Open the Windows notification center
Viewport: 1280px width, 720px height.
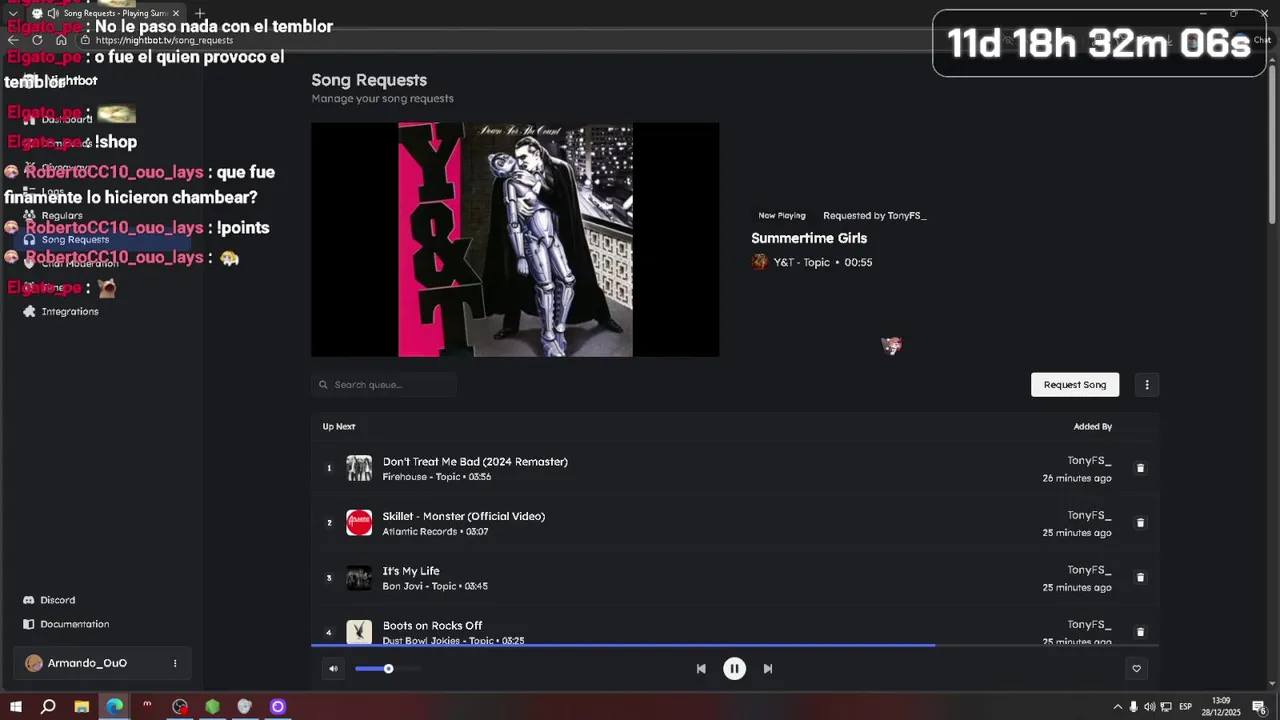point(1259,707)
